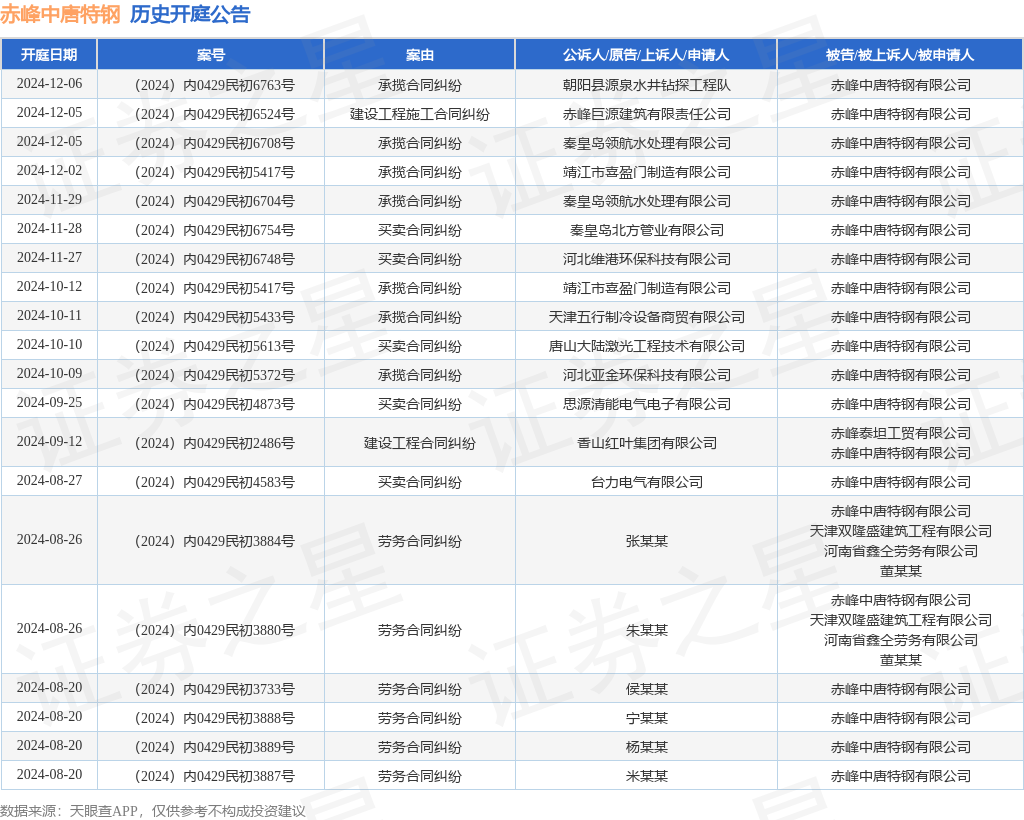This screenshot has height=820, width=1024.
Task: Click the 被告/被上诉人/被申请人 column header
Action: tap(900, 55)
